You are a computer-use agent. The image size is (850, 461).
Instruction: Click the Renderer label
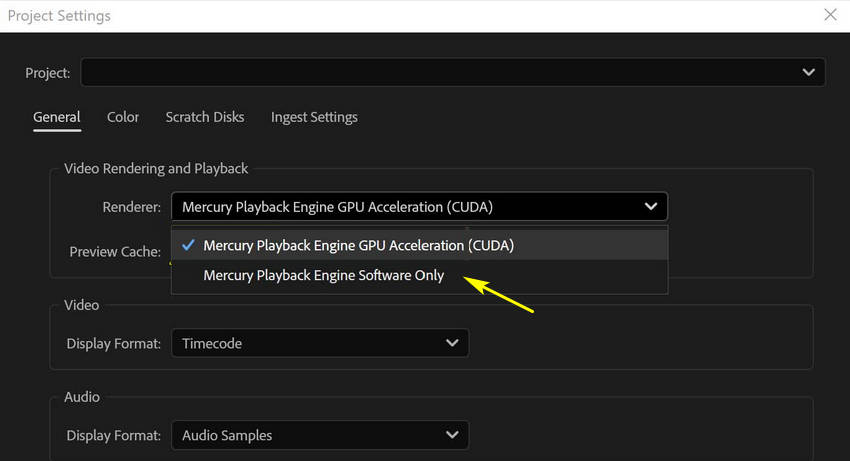click(x=132, y=207)
